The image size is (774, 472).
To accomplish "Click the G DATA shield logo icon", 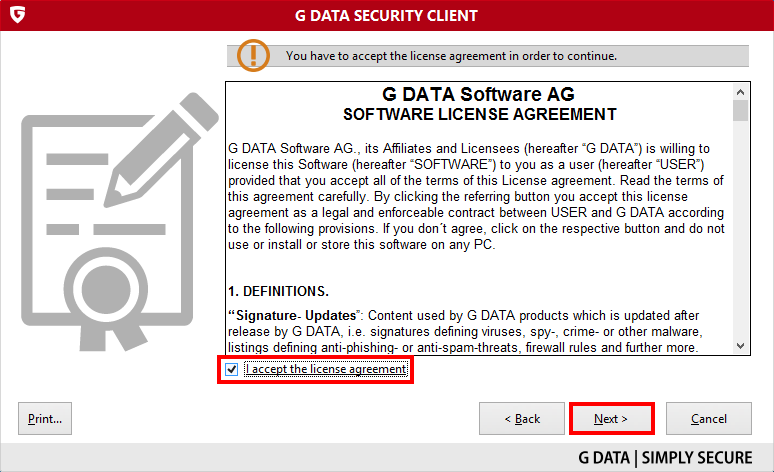I will tap(16, 16).
